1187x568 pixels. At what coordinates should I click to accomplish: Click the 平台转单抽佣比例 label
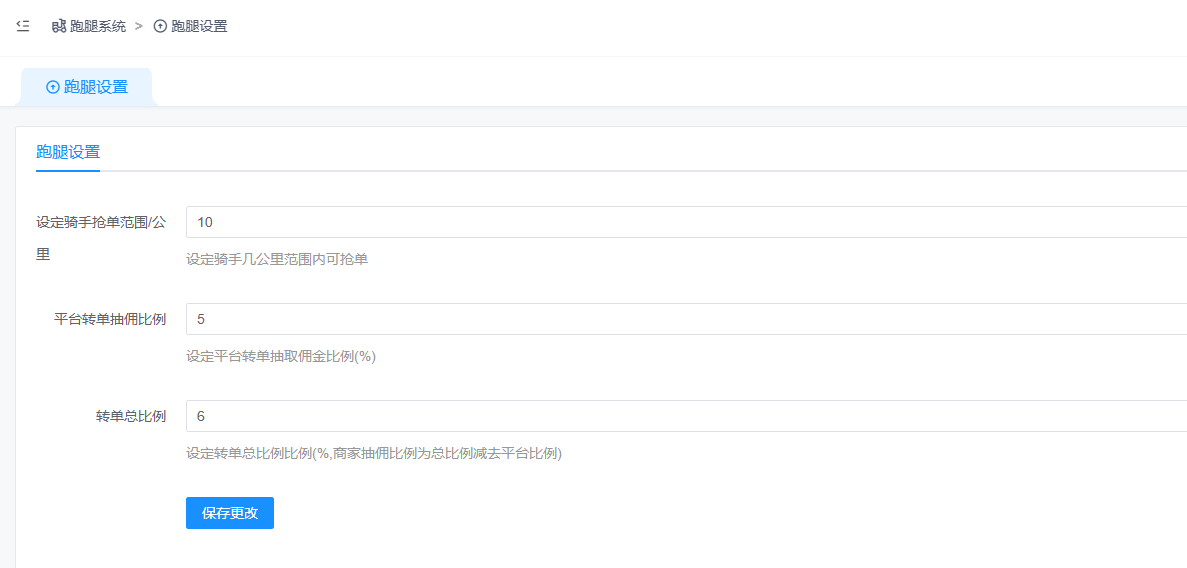(x=110, y=319)
